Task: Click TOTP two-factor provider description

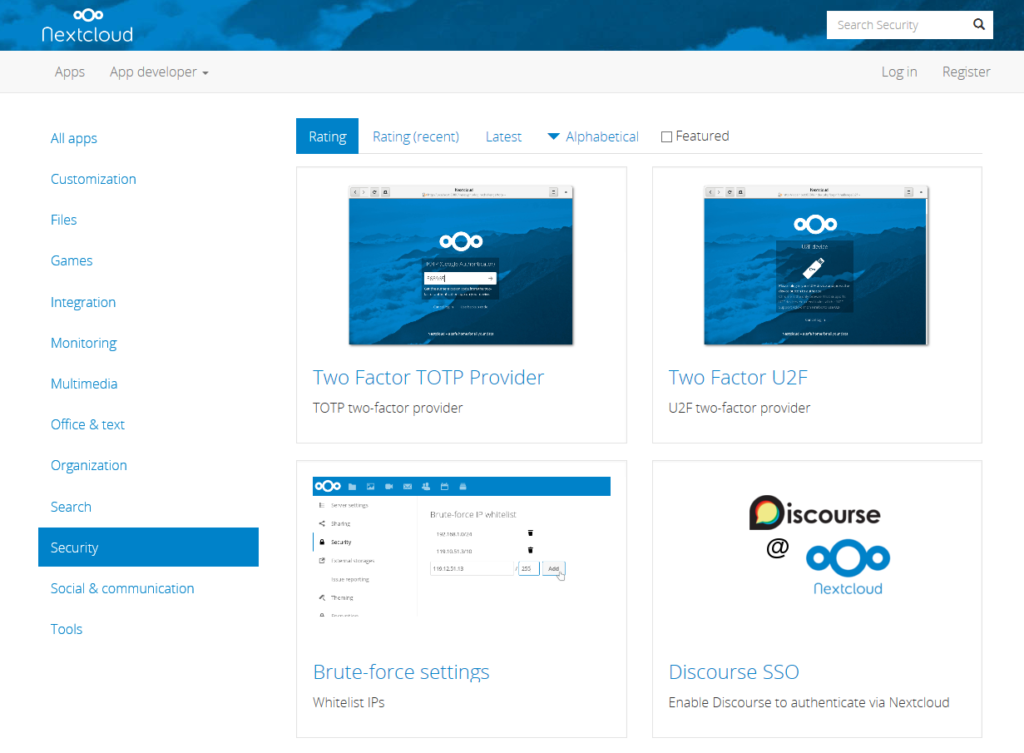Action: coord(387,408)
